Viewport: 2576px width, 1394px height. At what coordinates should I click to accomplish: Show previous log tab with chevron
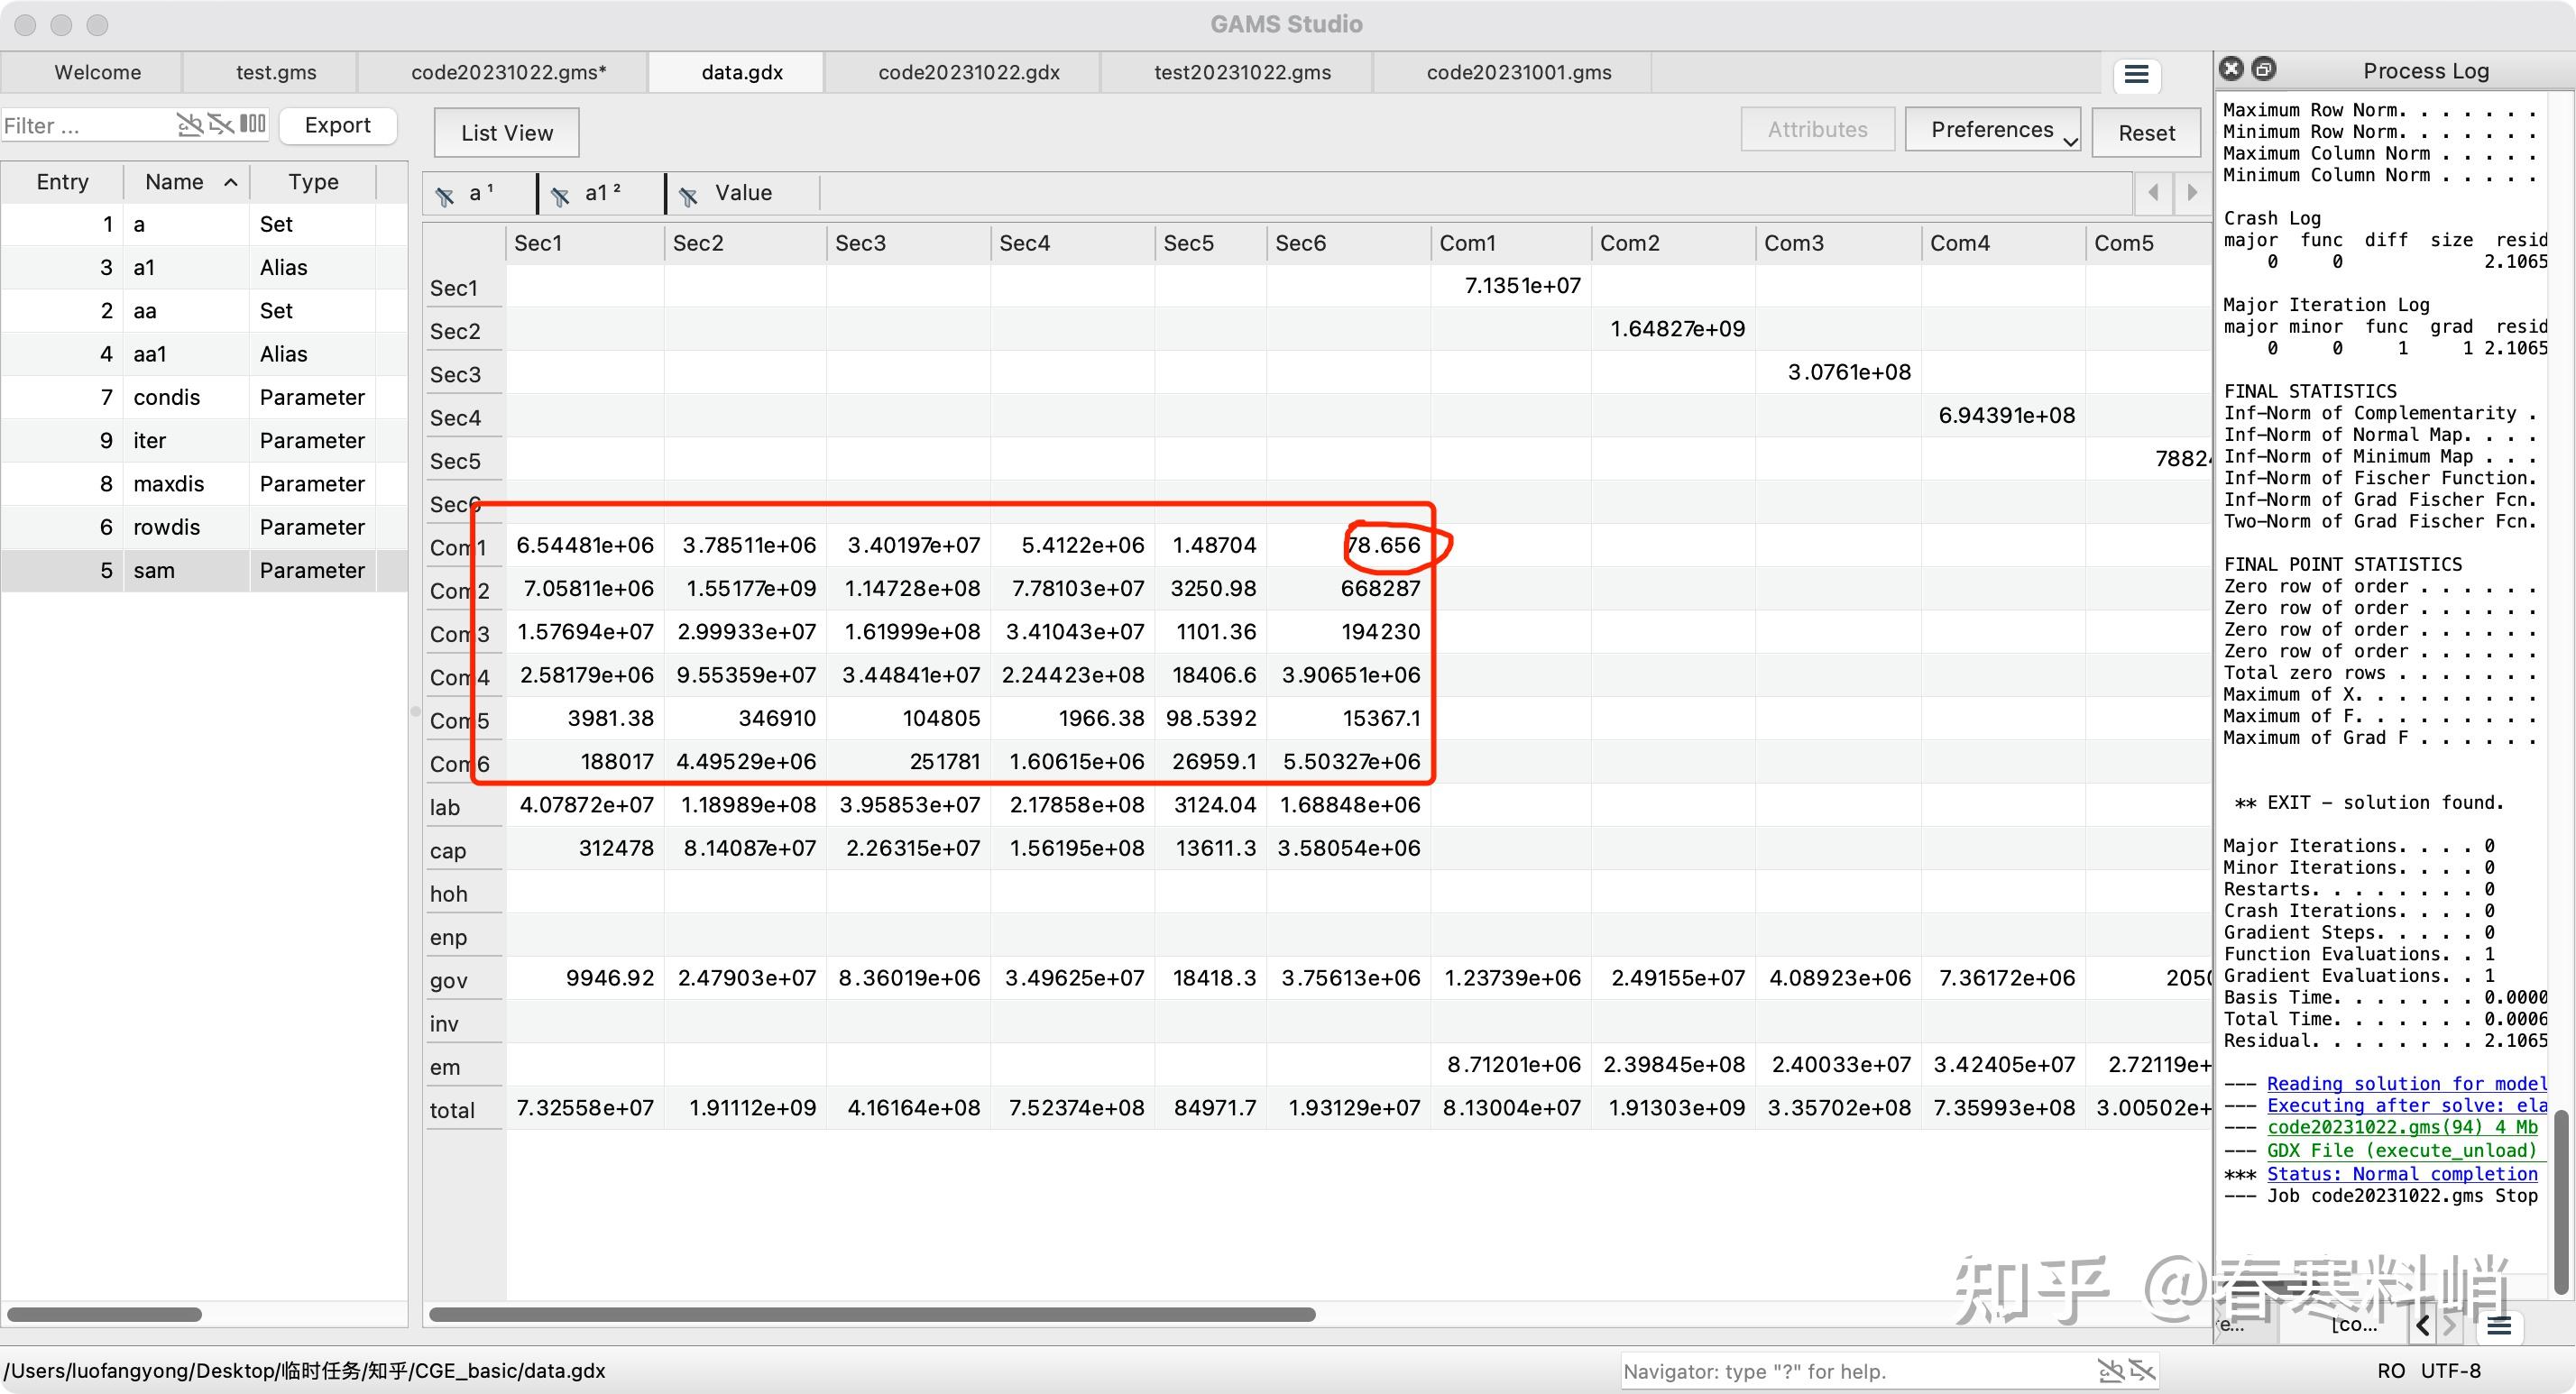[x=2422, y=1326]
